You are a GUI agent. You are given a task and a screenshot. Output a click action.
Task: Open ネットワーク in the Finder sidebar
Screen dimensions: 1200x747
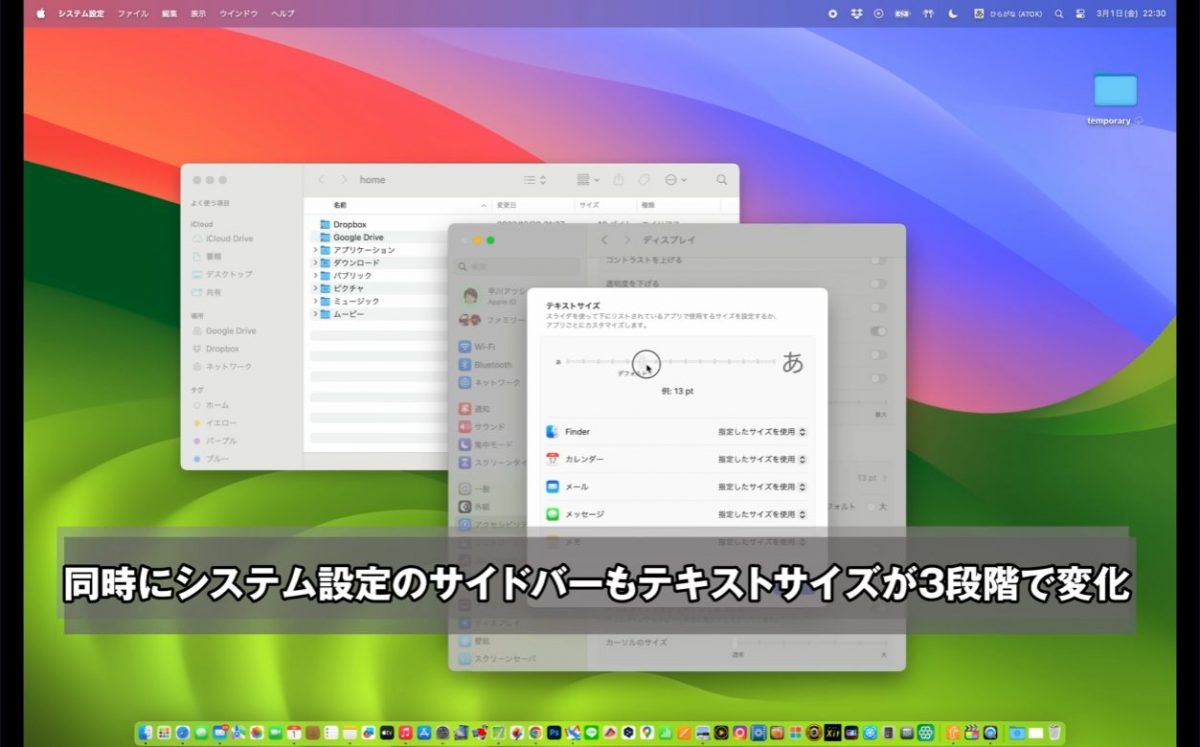coord(222,367)
